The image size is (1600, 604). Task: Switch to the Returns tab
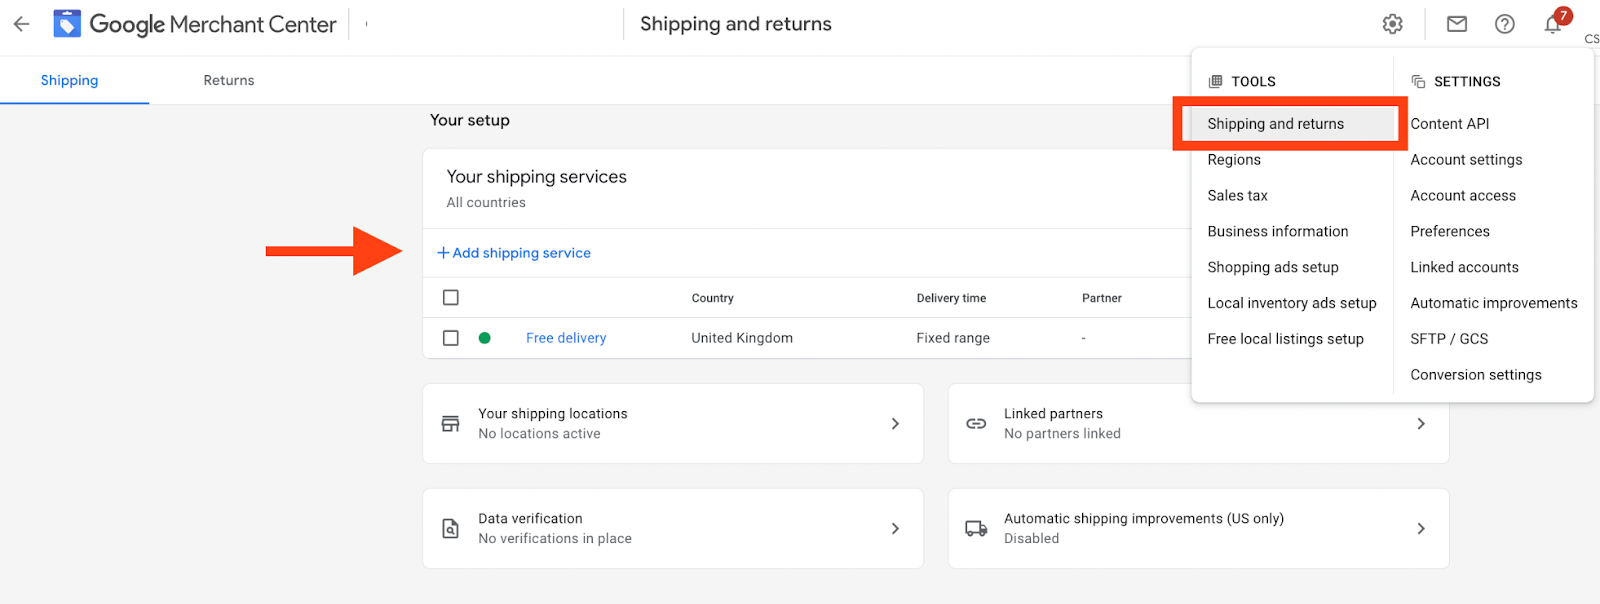pos(229,81)
